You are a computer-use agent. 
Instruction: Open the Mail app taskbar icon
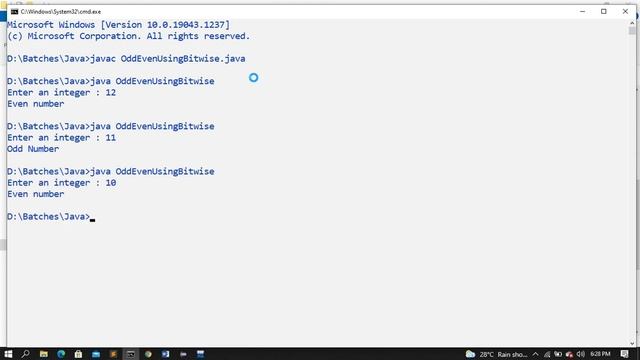(x=96, y=354)
